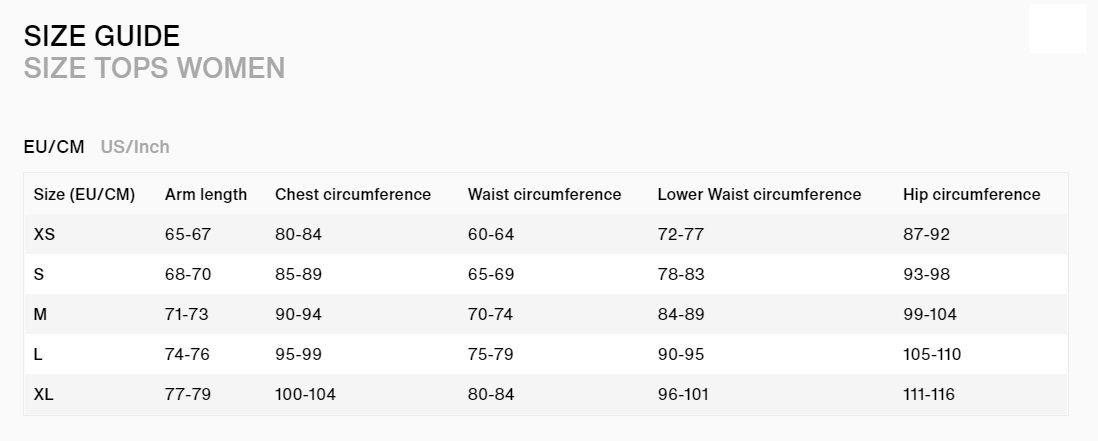Image resolution: width=1098 pixels, height=441 pixels.
Task: Click the 100-104 chest value for XL
Action: (x=305, y=394)
